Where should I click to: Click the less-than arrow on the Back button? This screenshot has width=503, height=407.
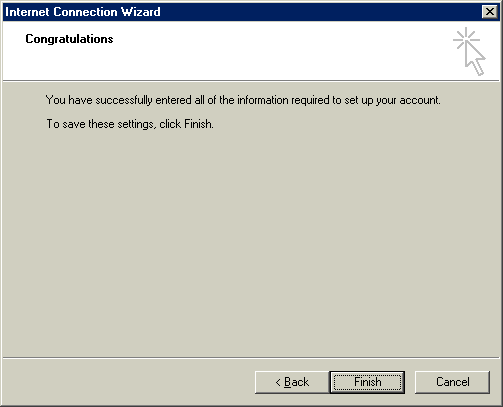(278, 382)
